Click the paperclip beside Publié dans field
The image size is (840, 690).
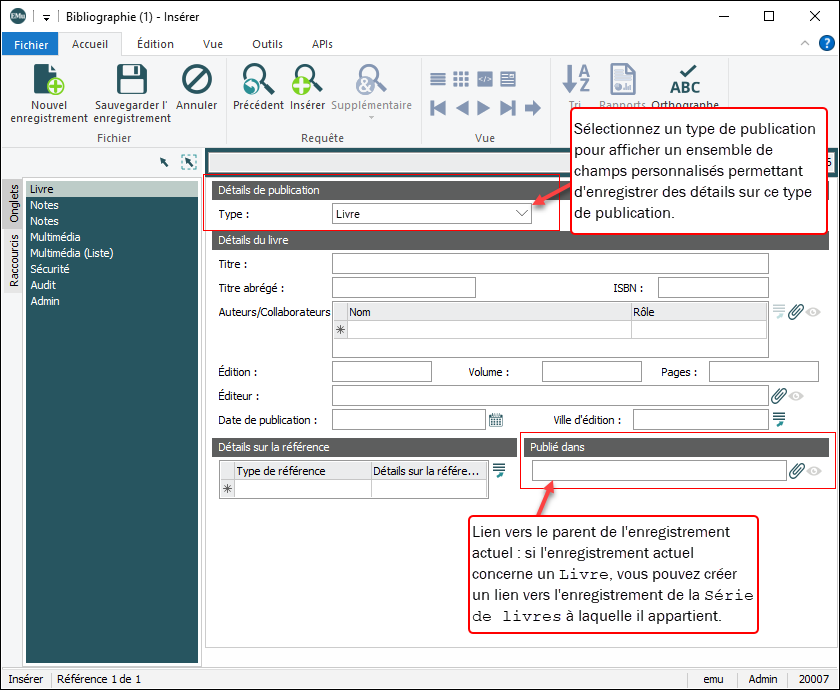[x=796, y=471]
